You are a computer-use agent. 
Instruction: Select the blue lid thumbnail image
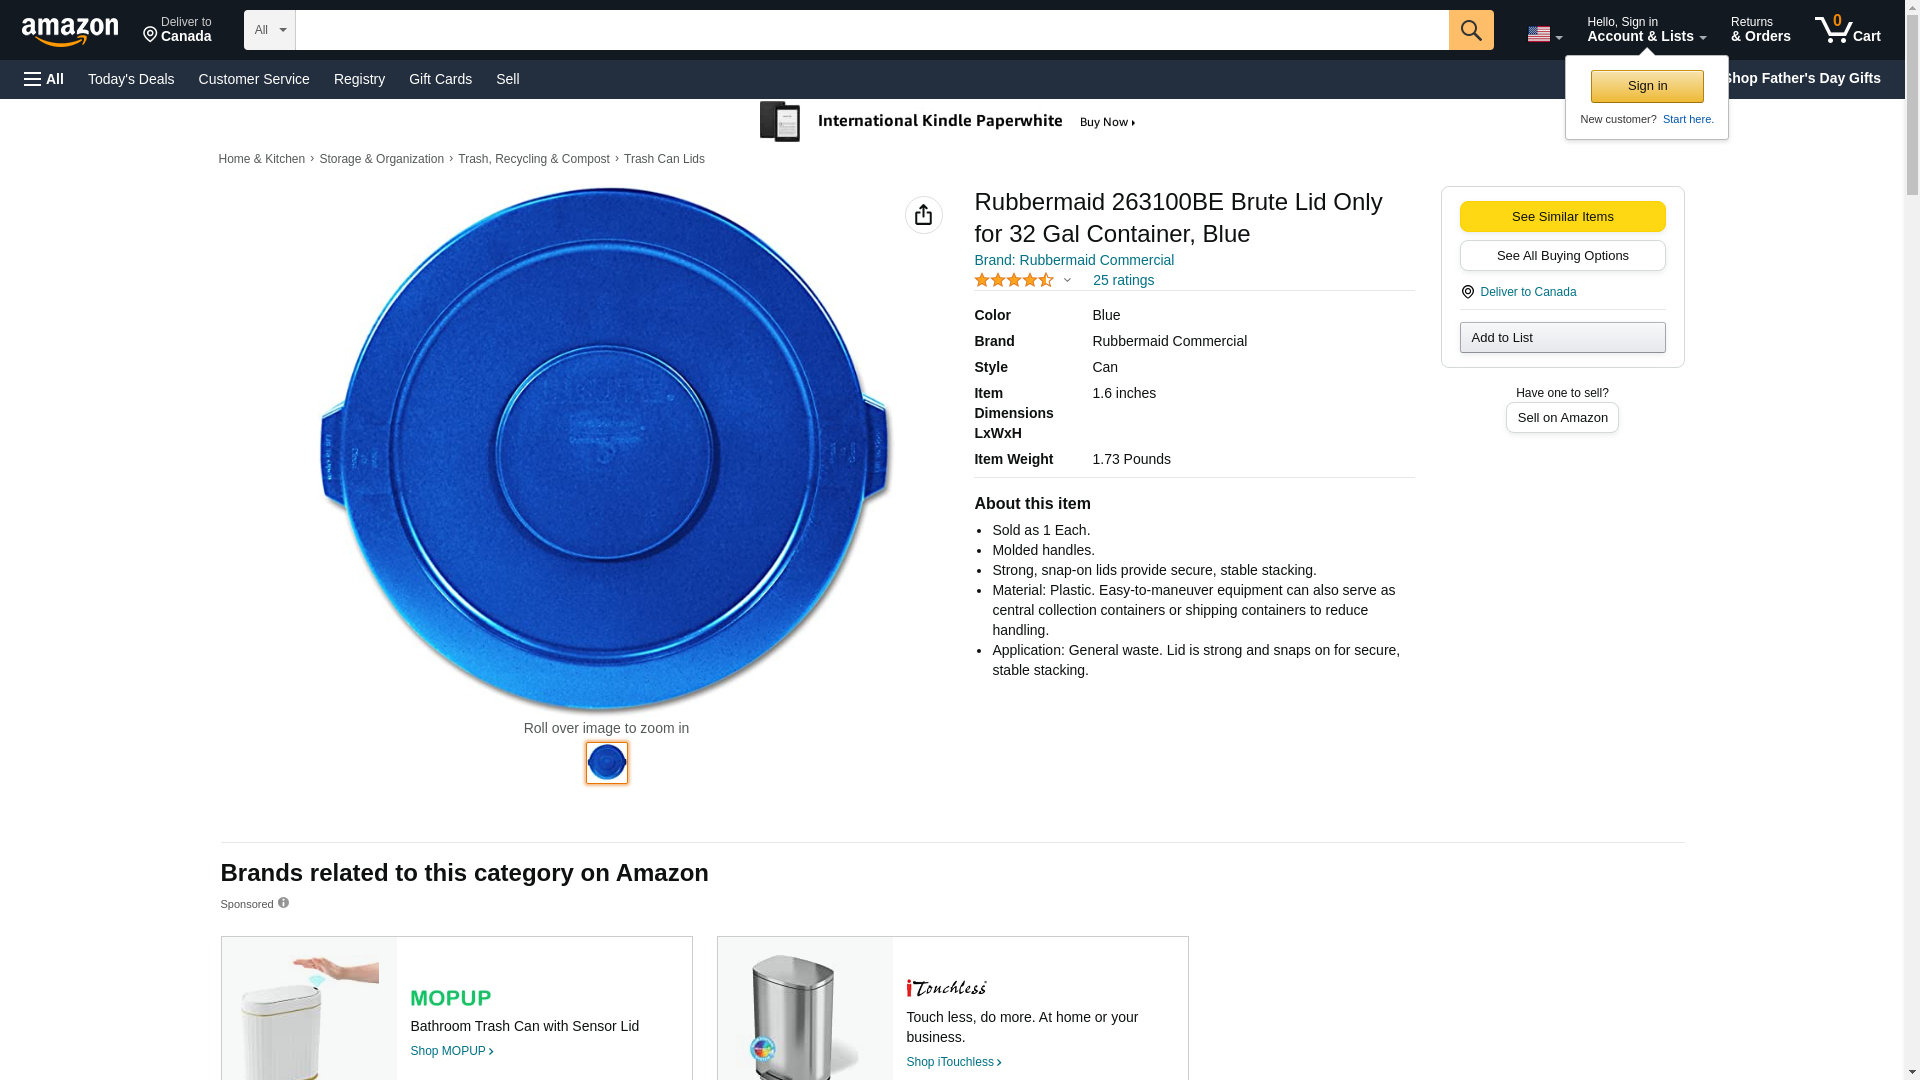tap(606, 763)
